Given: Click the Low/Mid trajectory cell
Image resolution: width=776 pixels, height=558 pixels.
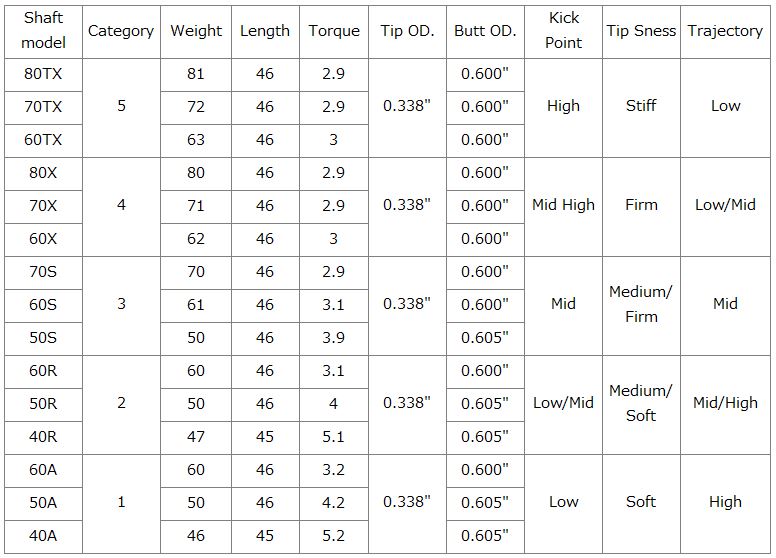Looking at the screenshot, I should pos(725,206).
